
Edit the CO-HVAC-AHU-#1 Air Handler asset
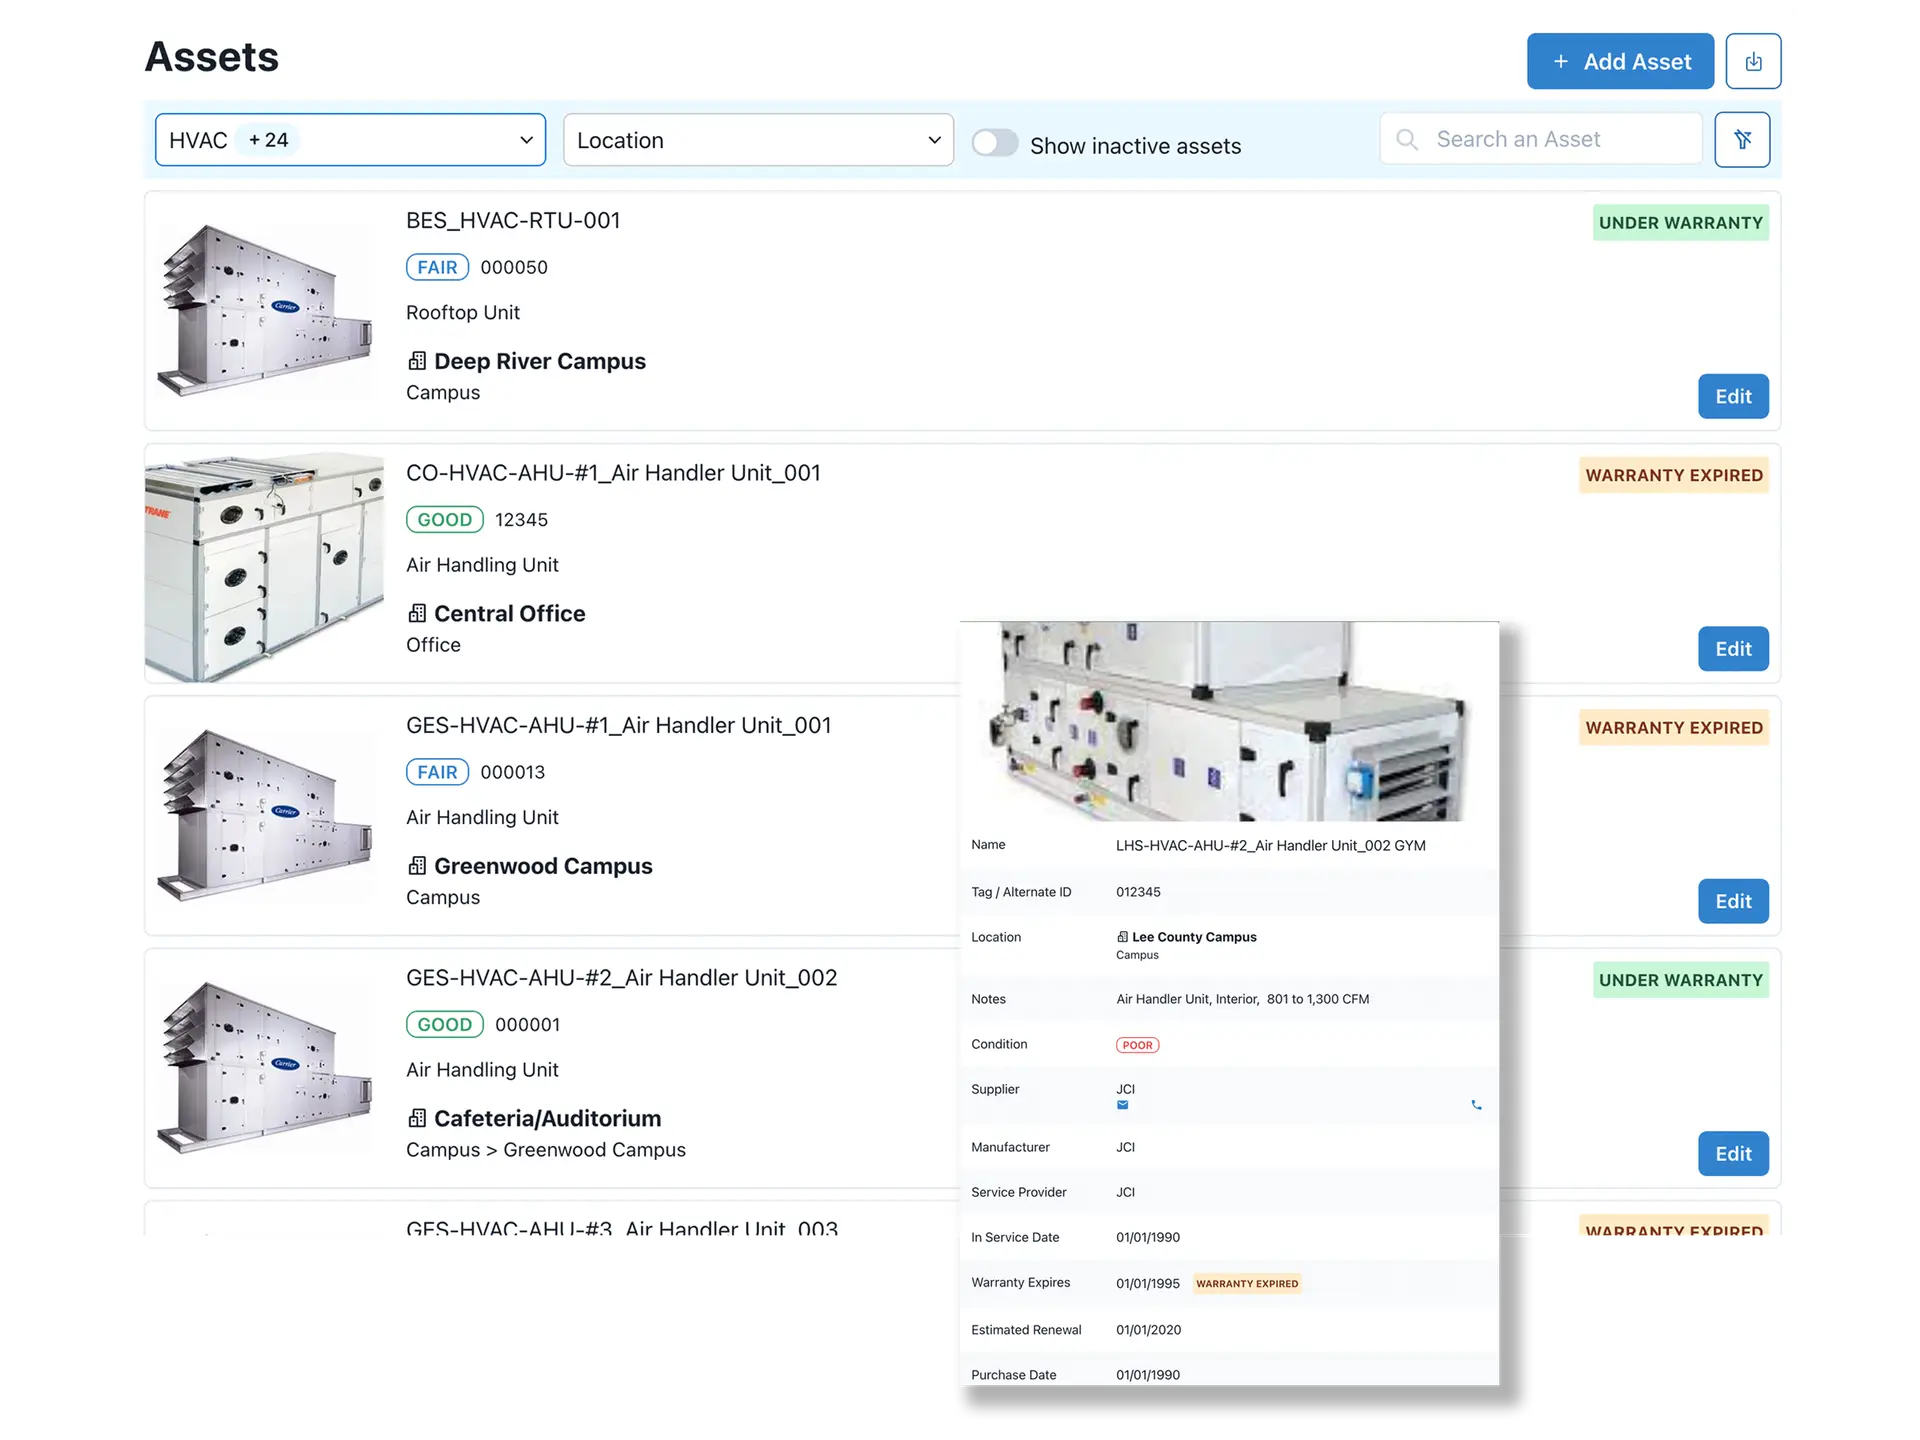[1732, 649]
